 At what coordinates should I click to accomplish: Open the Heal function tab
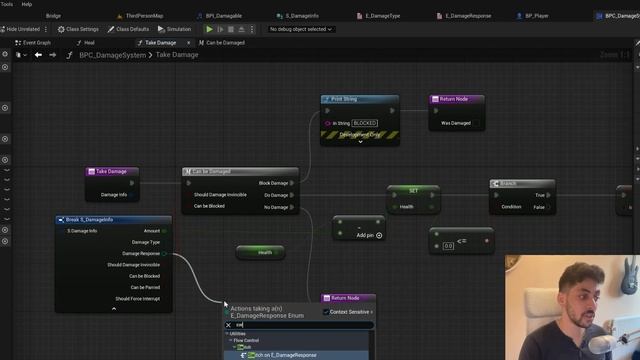click(x=86, y=42)
